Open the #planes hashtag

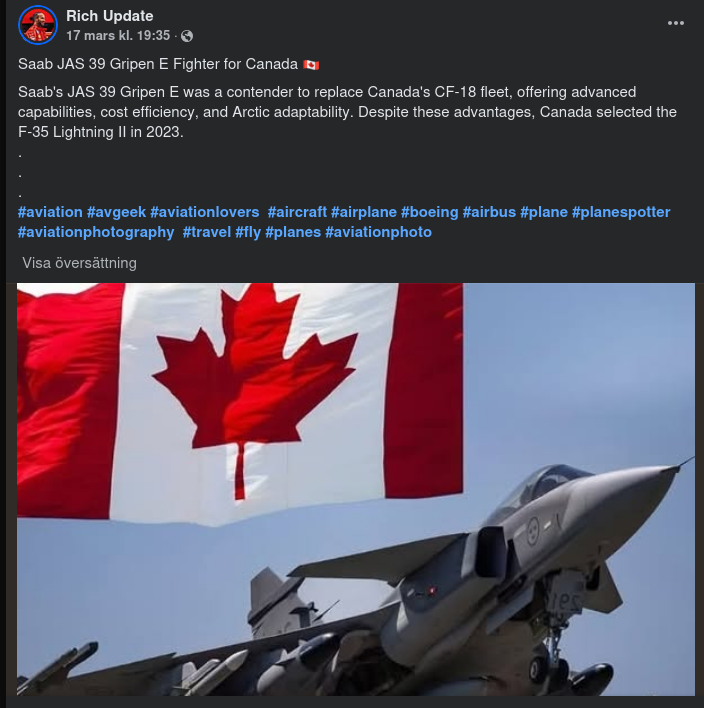293,232
